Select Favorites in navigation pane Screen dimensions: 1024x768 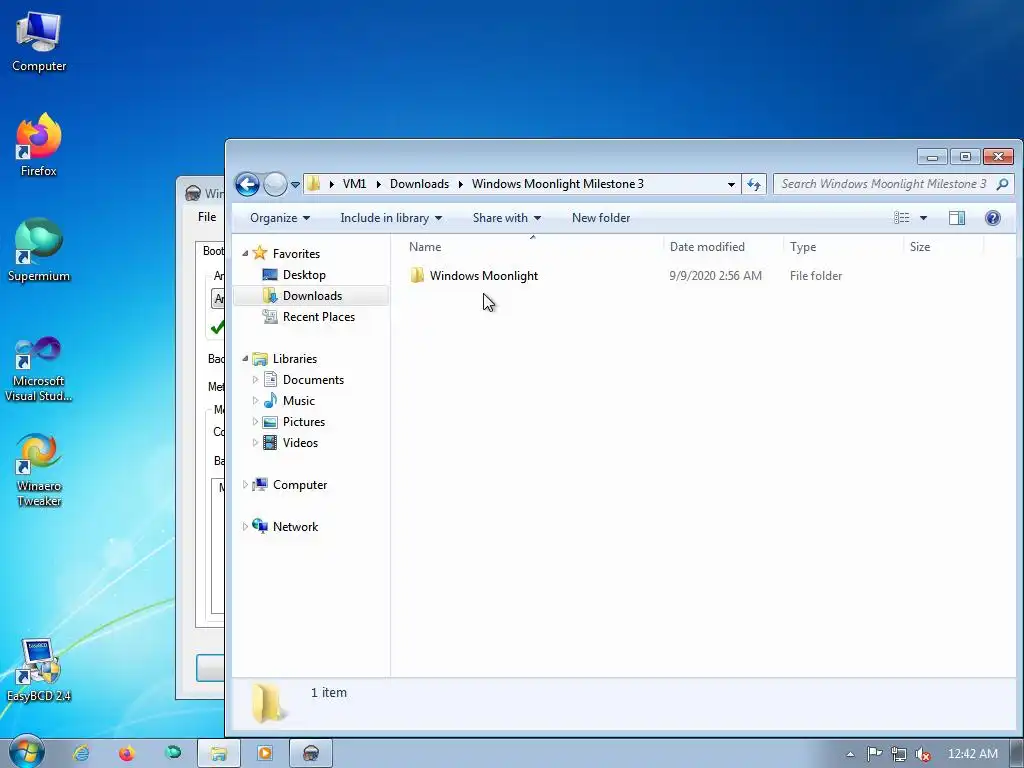point(296,253)
